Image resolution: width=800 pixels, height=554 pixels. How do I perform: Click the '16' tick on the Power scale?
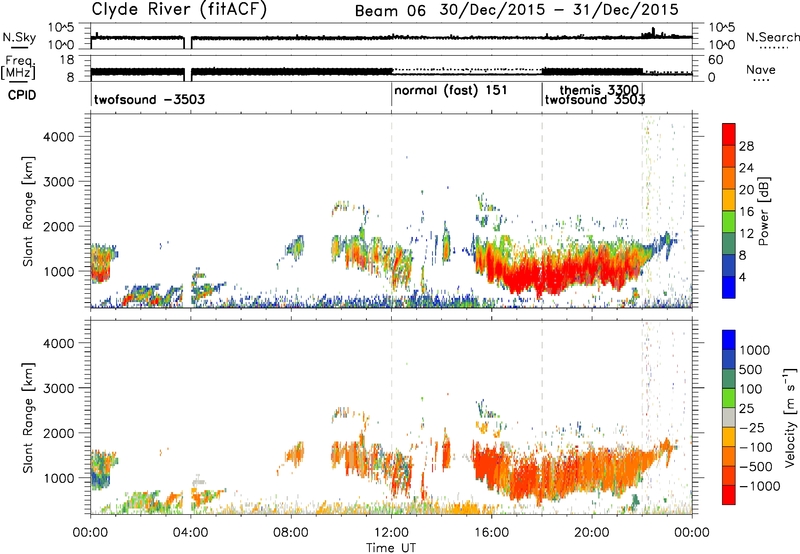[x=746, y=212]
